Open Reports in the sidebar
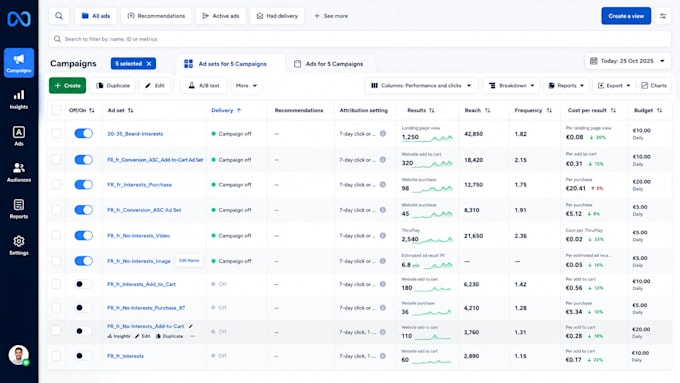This screenshot has height=383, width=680. [19, 209]
